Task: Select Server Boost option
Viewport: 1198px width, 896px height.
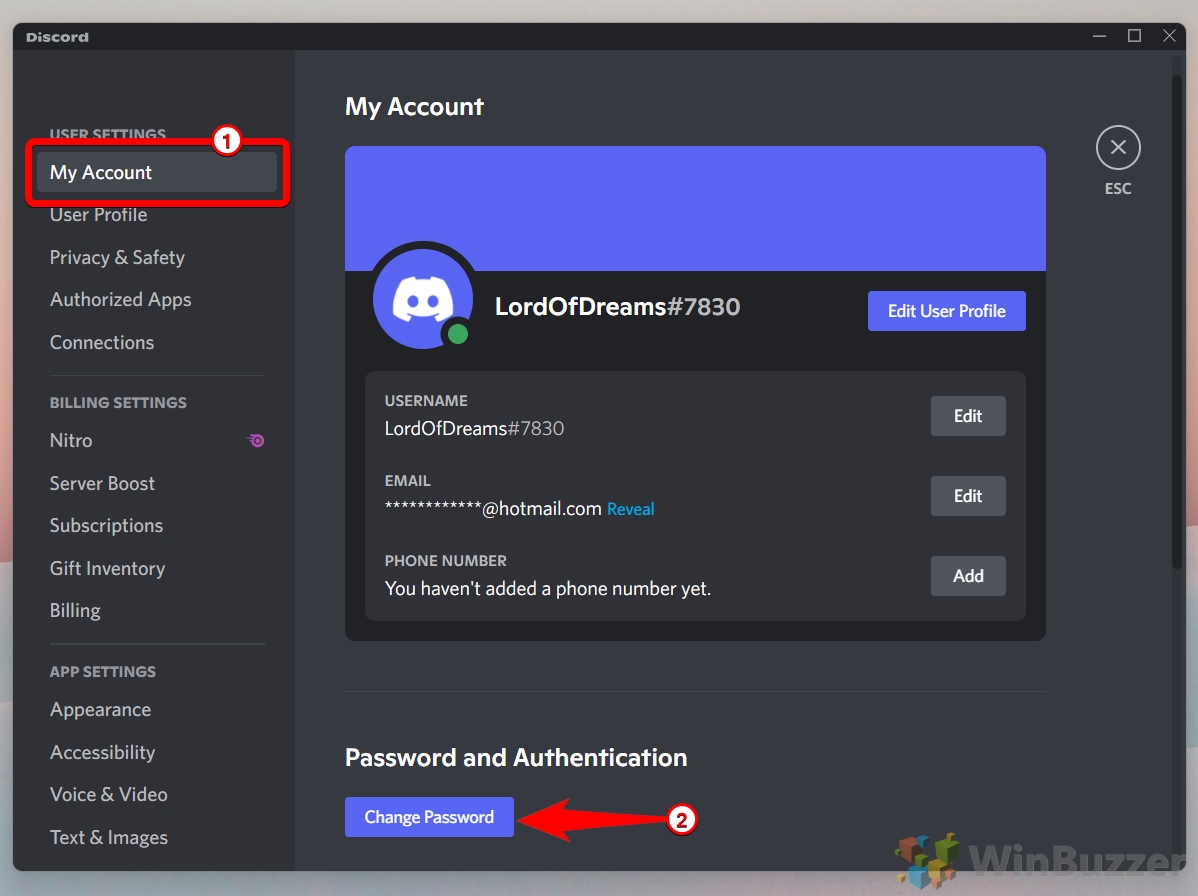Action: pyautogui.click(x=102, y=484)
